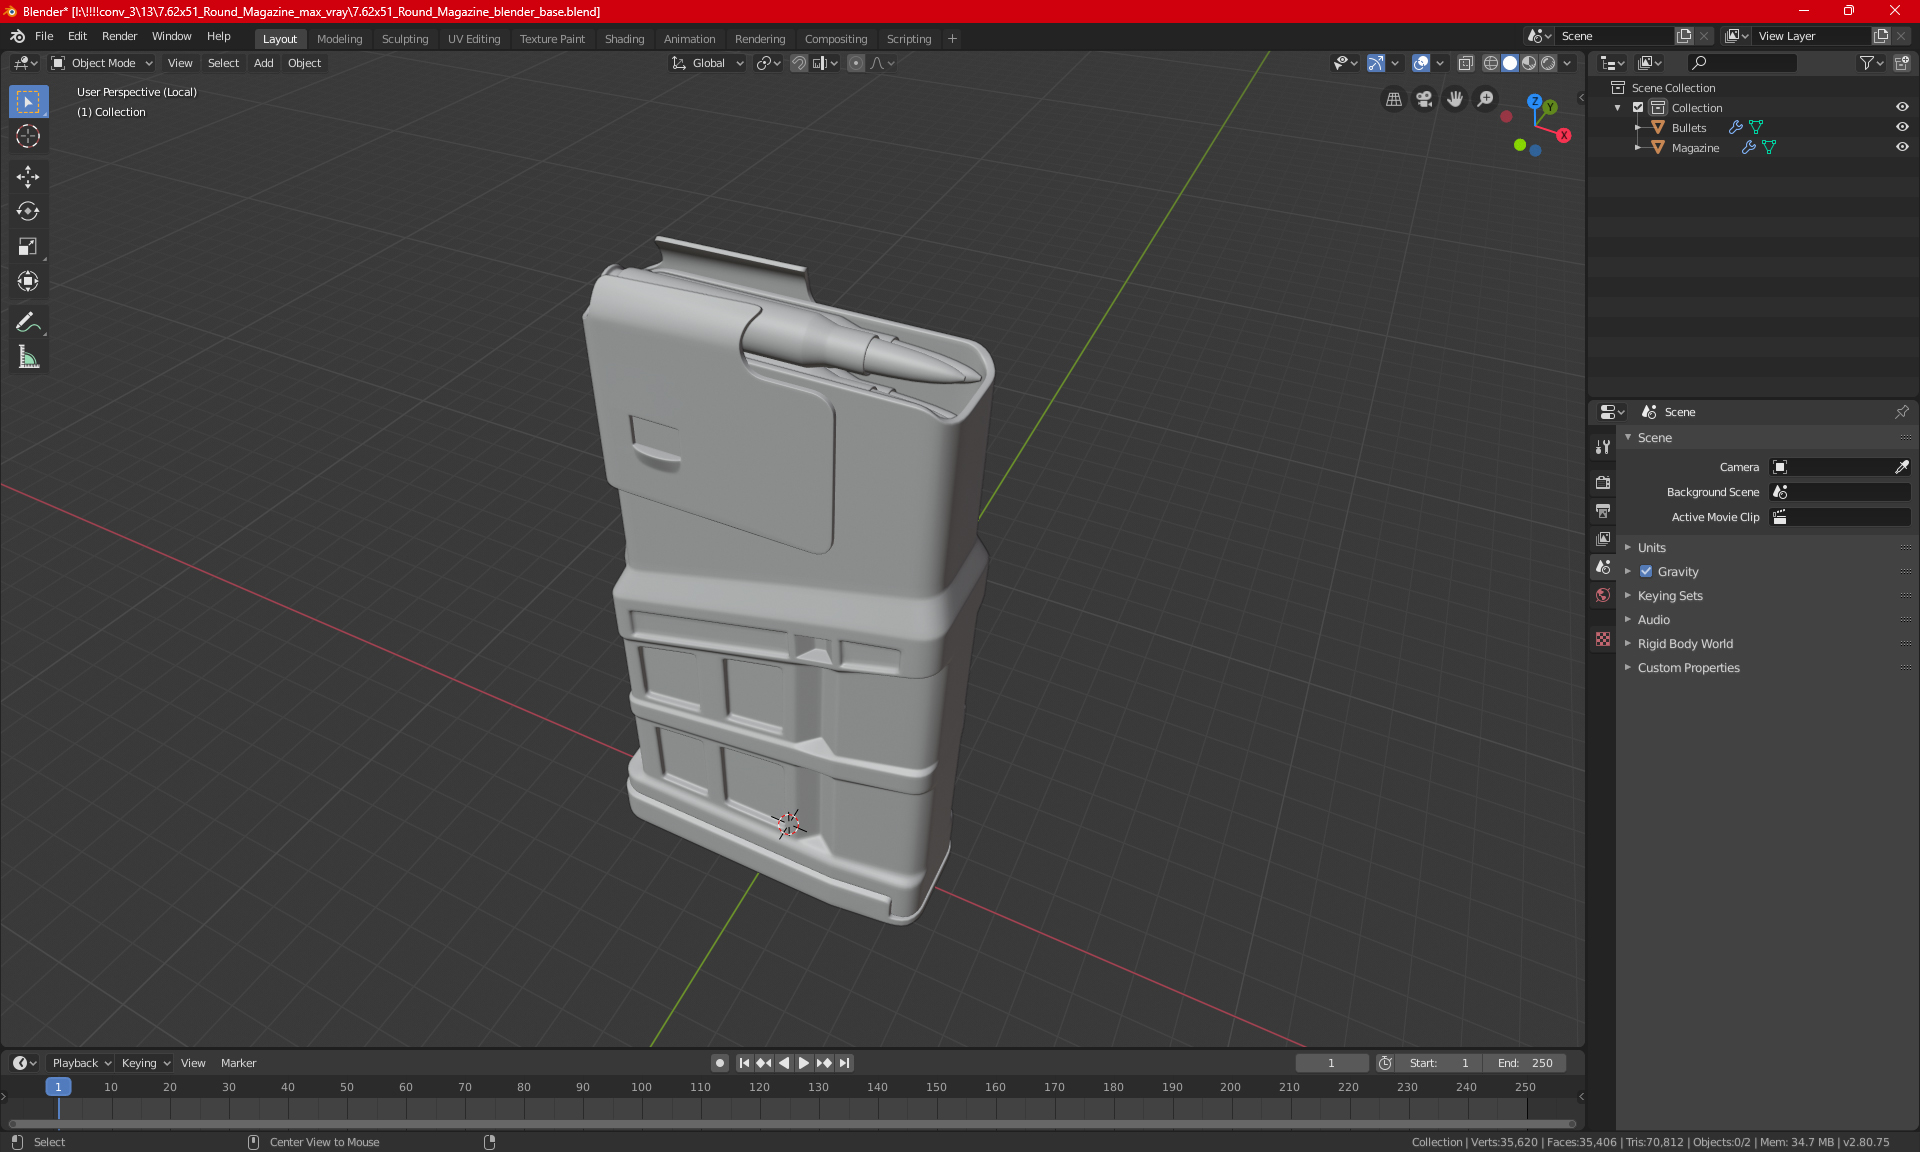Exclude Collection with its checkbox

tap(1638, 107)
